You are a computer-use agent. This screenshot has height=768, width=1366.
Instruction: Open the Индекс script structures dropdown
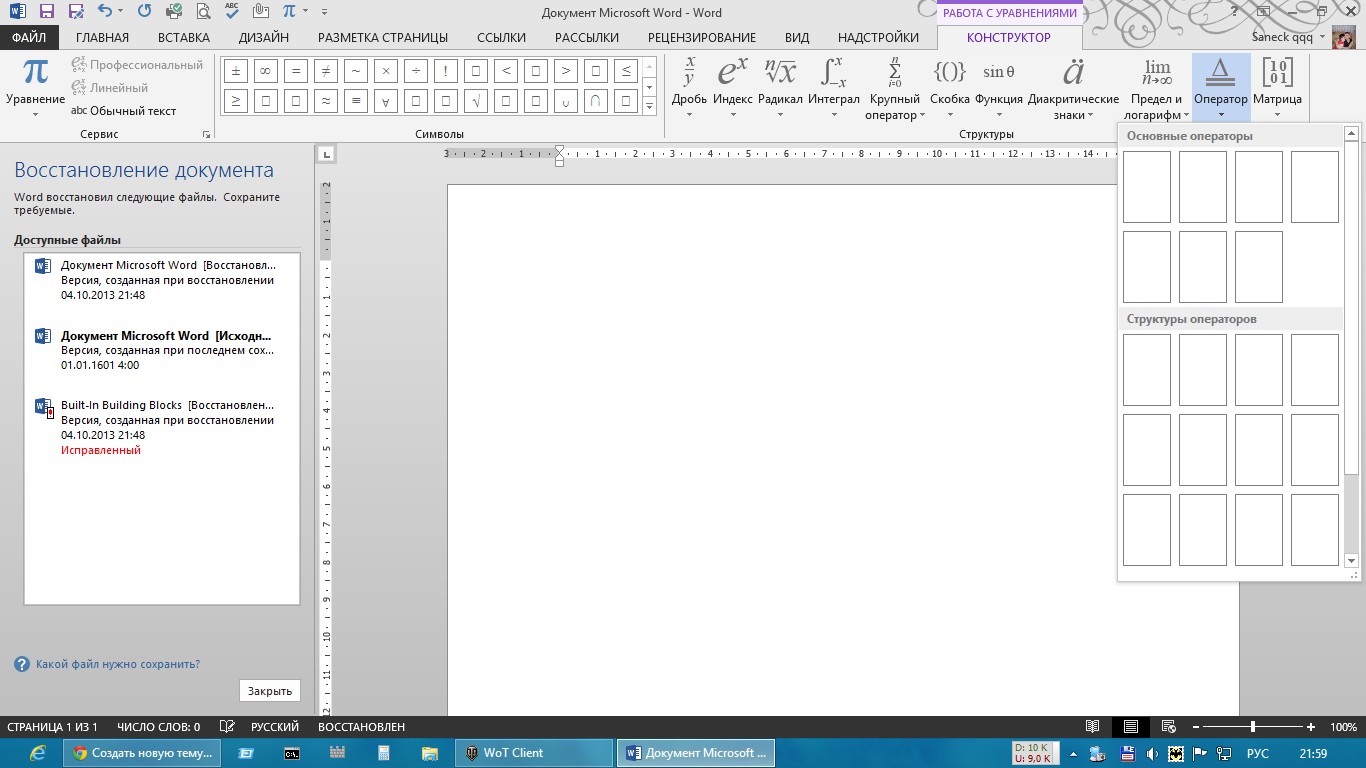(x=733, y=89)
